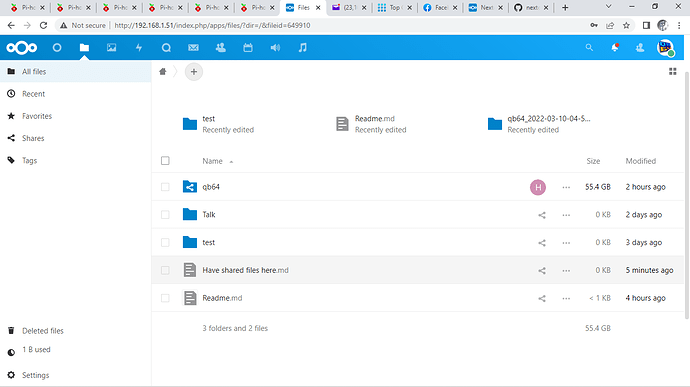The image size is (690, 387).
Task: Open Tags in sidebar
Action: point(75,160)
